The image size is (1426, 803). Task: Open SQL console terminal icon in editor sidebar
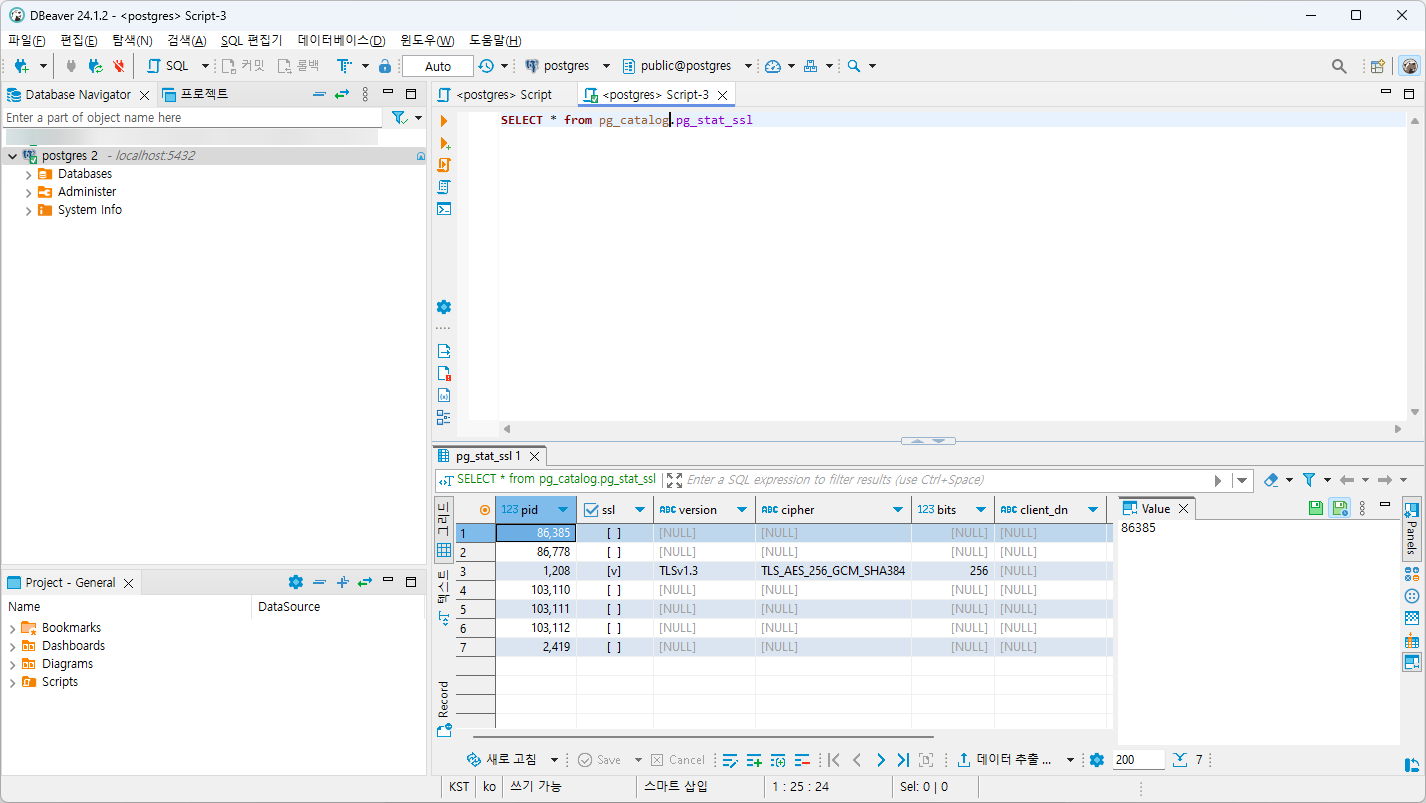click(x=444, y=209)
